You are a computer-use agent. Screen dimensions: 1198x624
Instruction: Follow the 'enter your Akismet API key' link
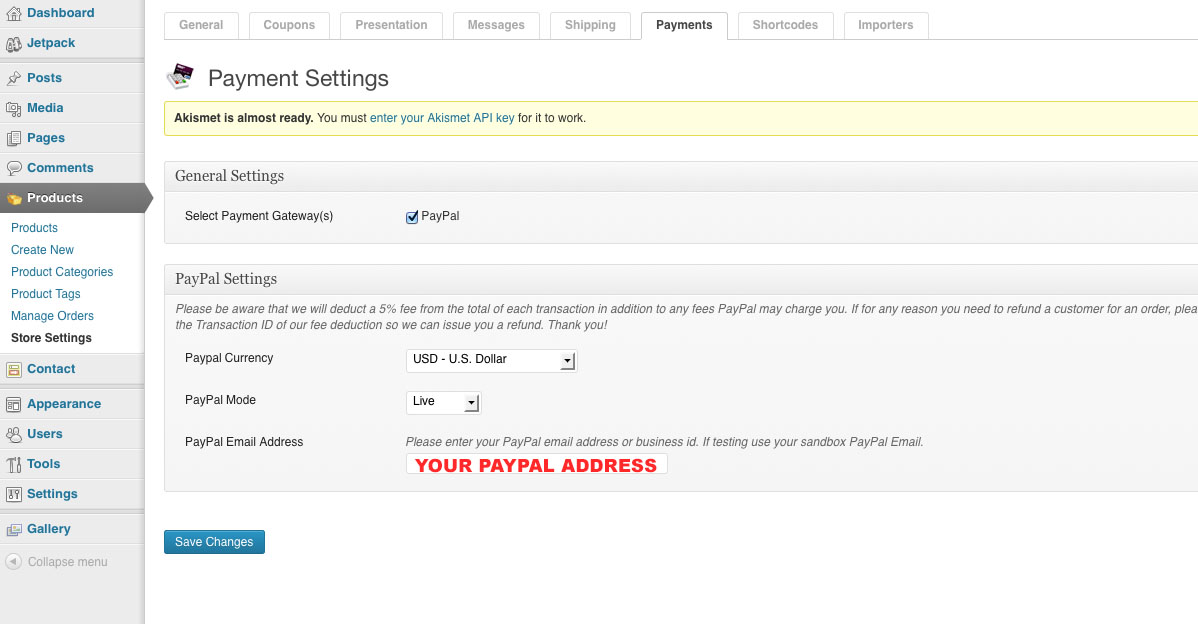pyautogui.click(x=442, y=118)
